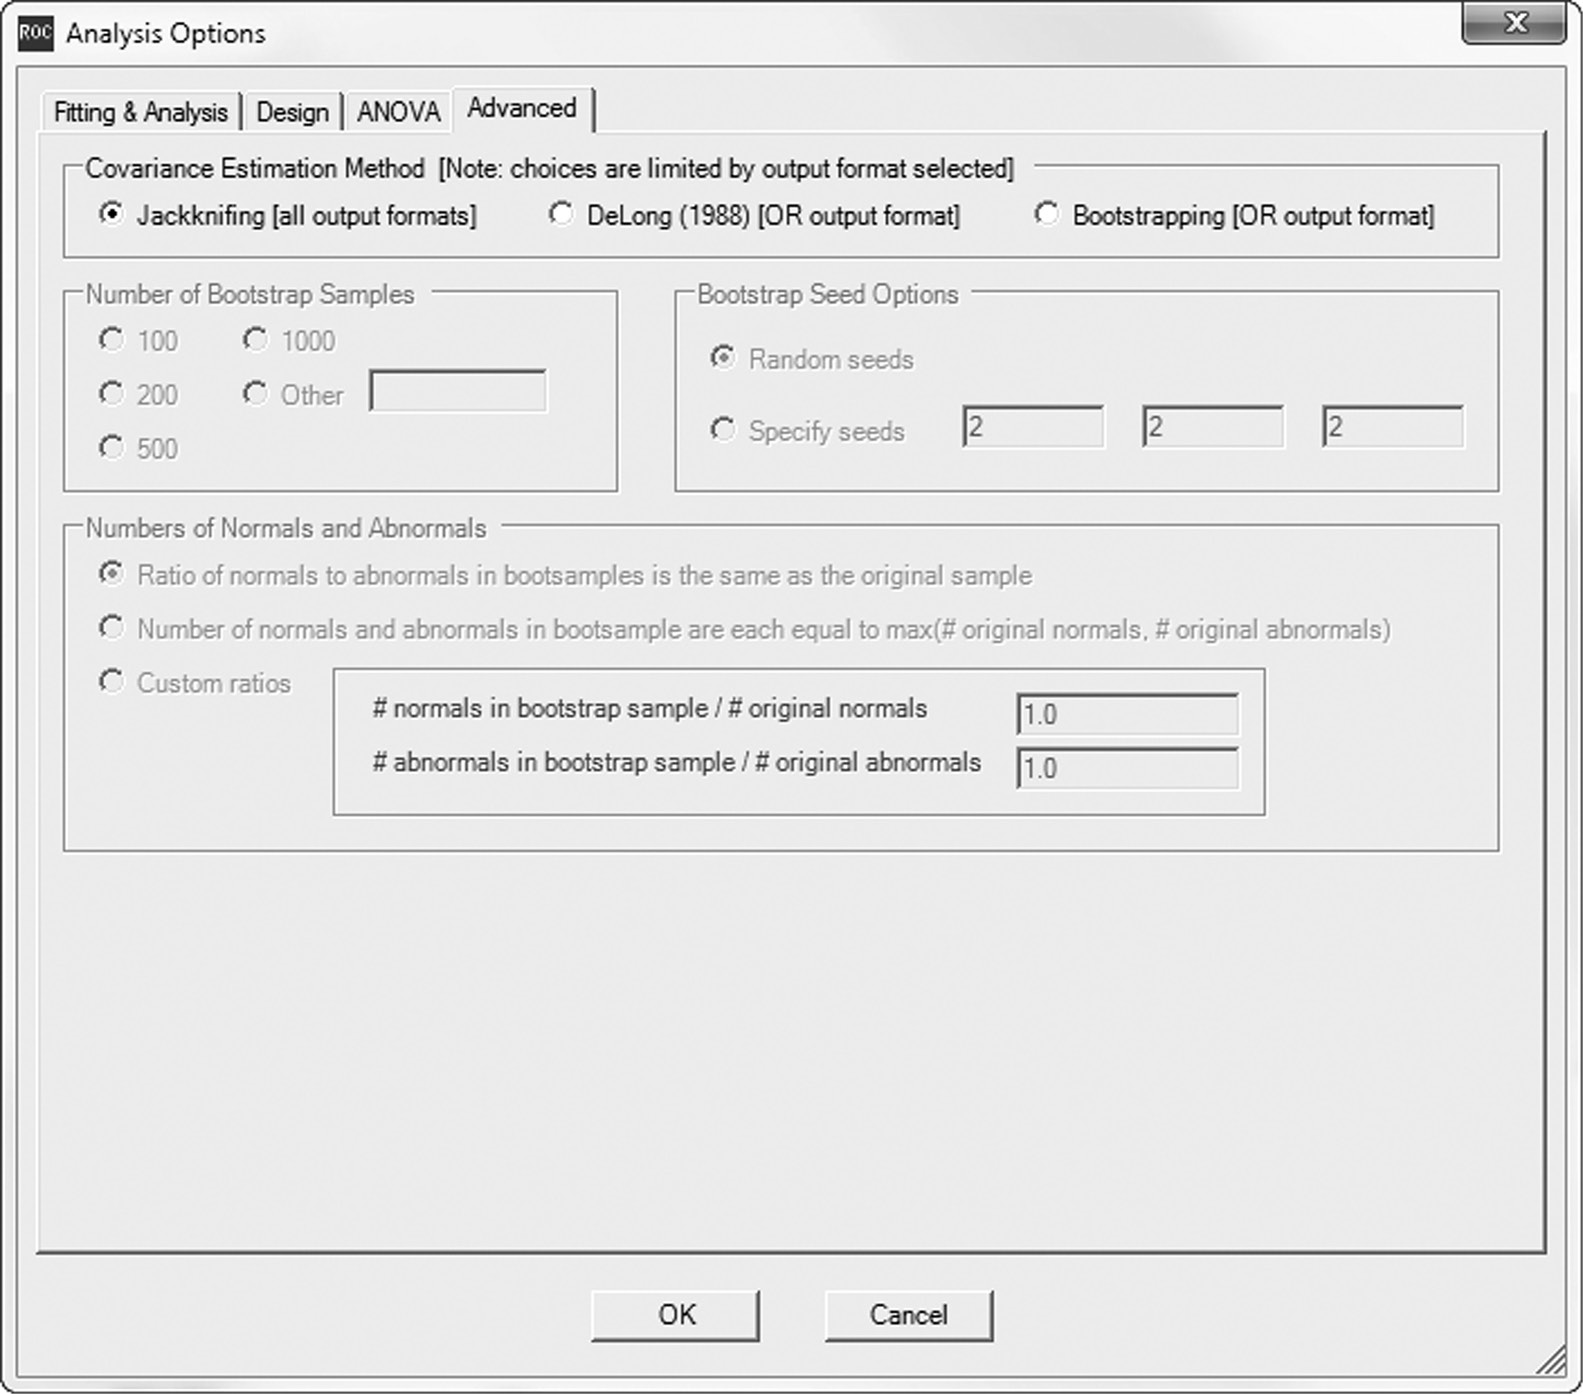Click the Other bootstrap samples text field
Viewport: 1583px width, 1394px height.
click(x=458, y=392)
